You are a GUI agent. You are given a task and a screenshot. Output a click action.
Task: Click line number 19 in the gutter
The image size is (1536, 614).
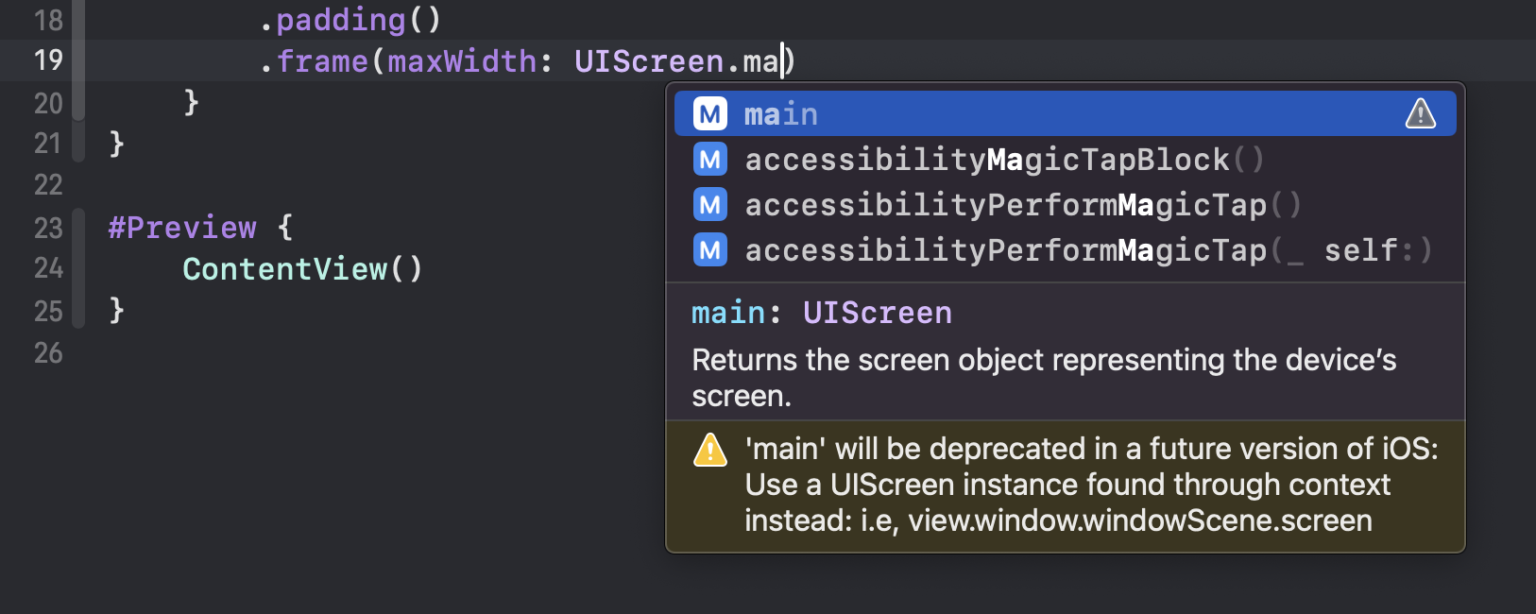[x=48, y=60]
